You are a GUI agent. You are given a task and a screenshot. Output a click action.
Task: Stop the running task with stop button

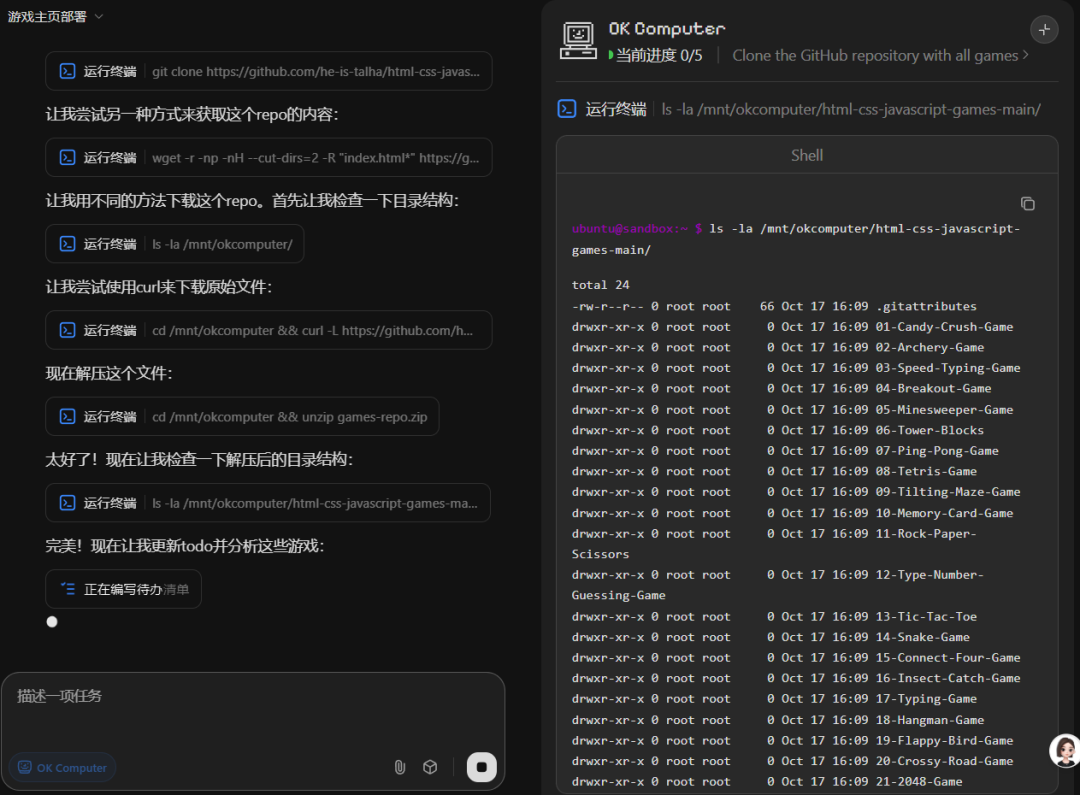click(x=481, y=767)
